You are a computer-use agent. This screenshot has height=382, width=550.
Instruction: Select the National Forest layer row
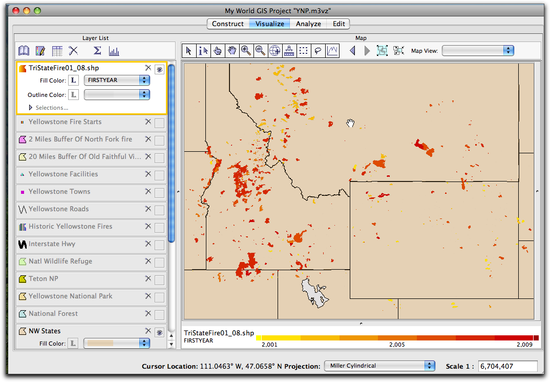coord(91,314)
